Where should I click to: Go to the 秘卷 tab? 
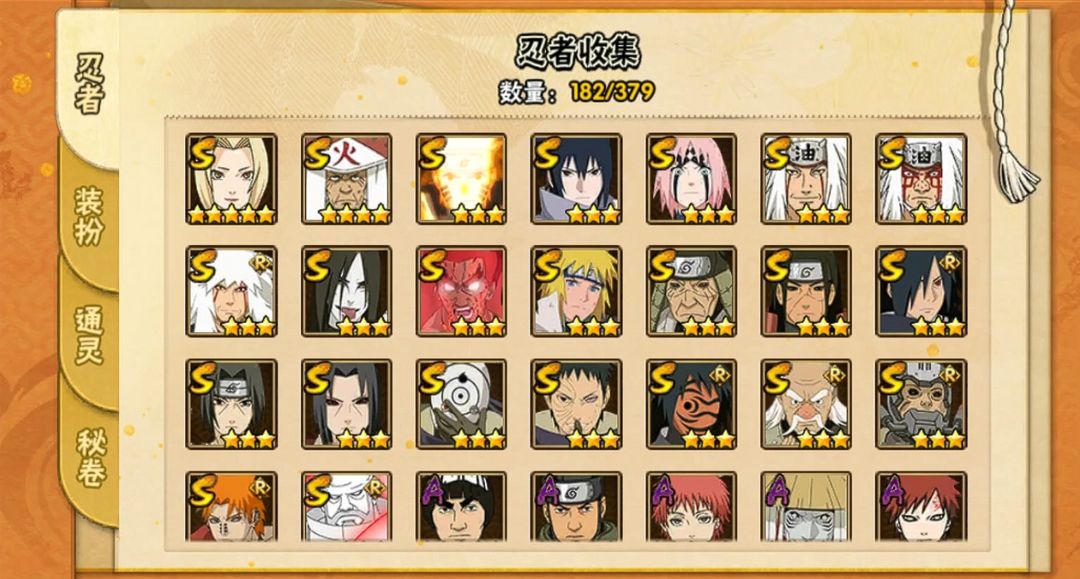point(90,458)
